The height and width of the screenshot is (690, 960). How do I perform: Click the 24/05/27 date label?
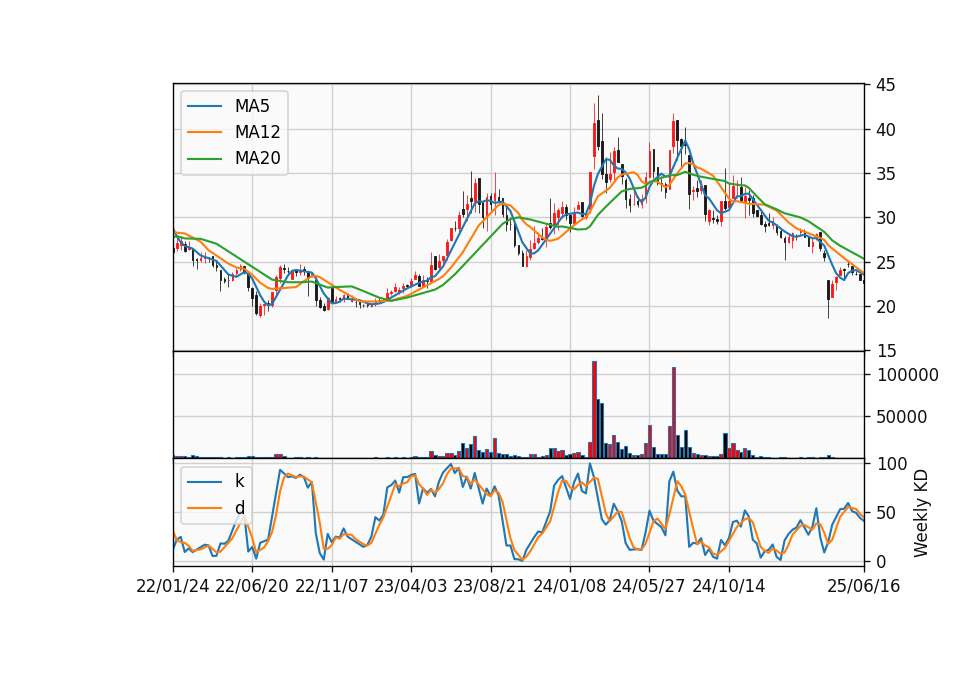click(649, 586)
